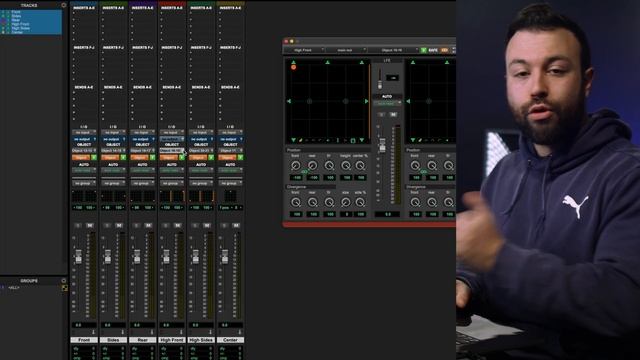Mute the High Front track
Screen dimensions: 640x360
[x=178, y=225]
